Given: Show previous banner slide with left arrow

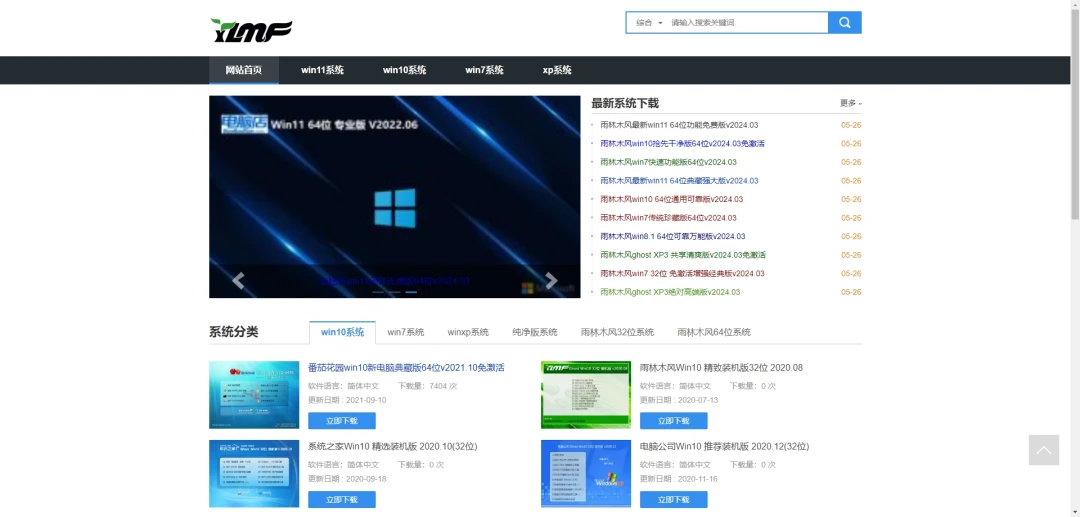Looking at the screenshot, I should 238,280.
